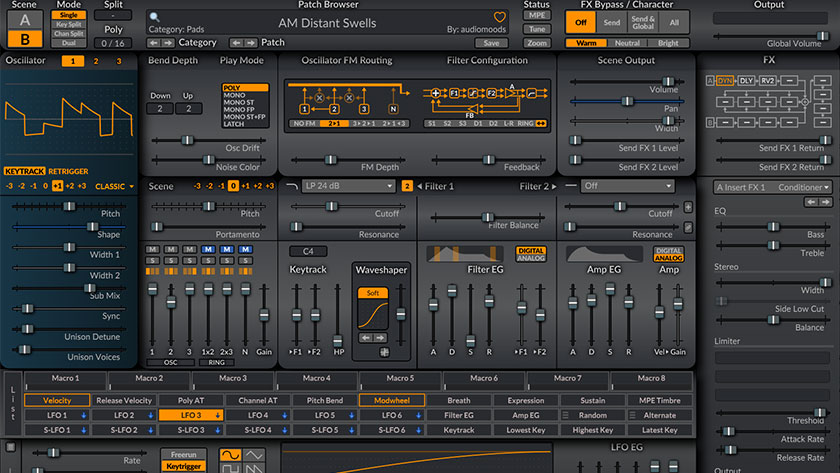Solo oscillator 2 in the mixer
Viewport: 840px width, 473px height.
171,260
